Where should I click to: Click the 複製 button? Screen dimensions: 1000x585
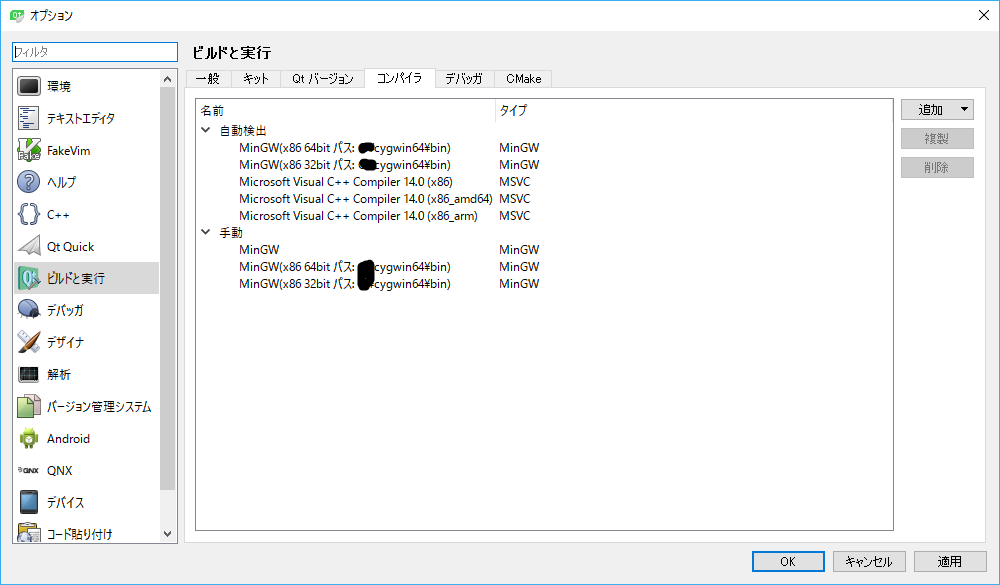[937, 138]
